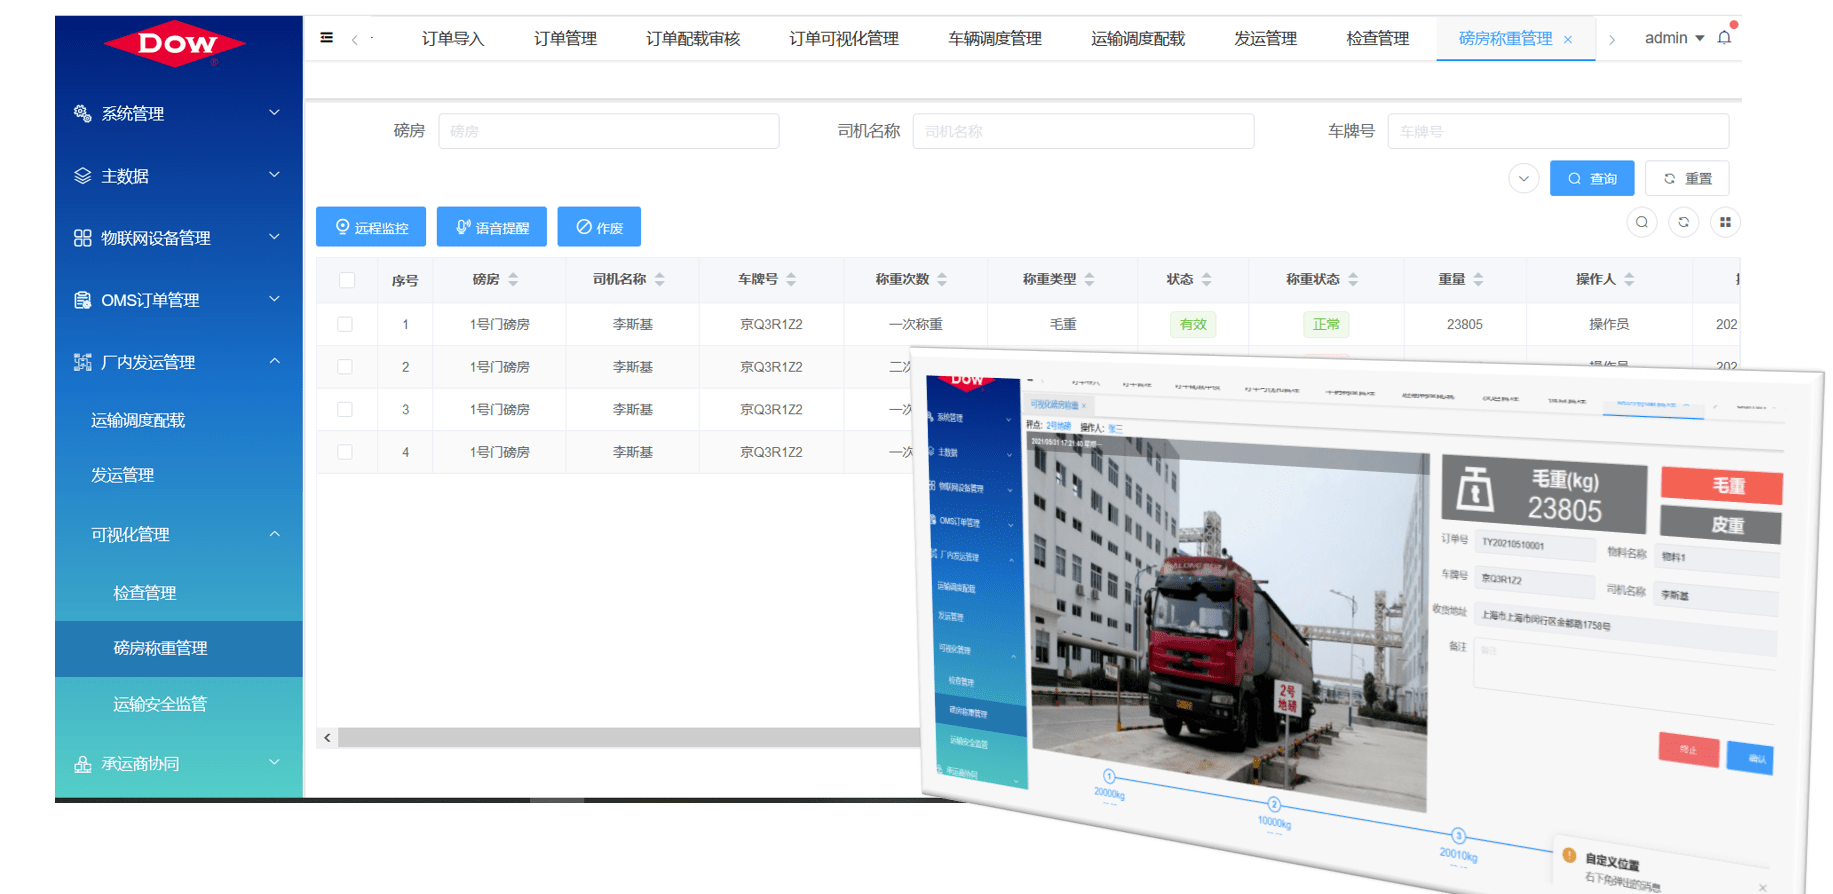Viewport: 1833px width, 894px height.
Task: Open 运输安全监管 in the sidebar
Action: [160, 704]
